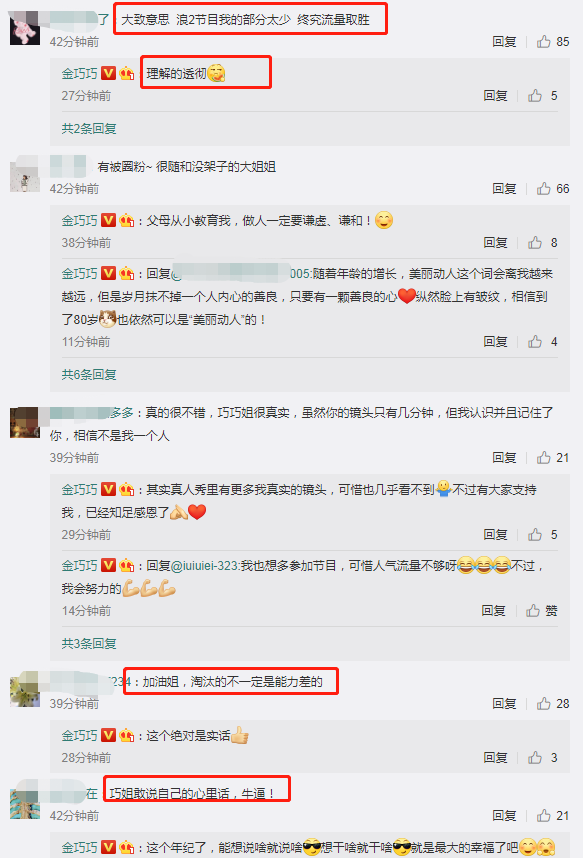Like the comment with 85 likes
The width and height of the screenshot is (583, 858).
click(544, 42)
